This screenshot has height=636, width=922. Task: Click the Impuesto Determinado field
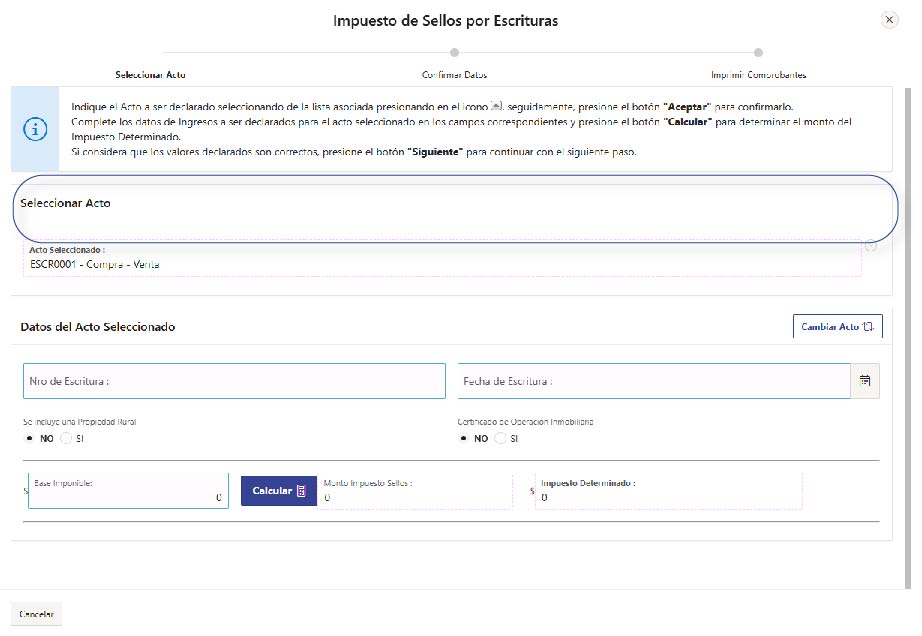coord(700,491)
